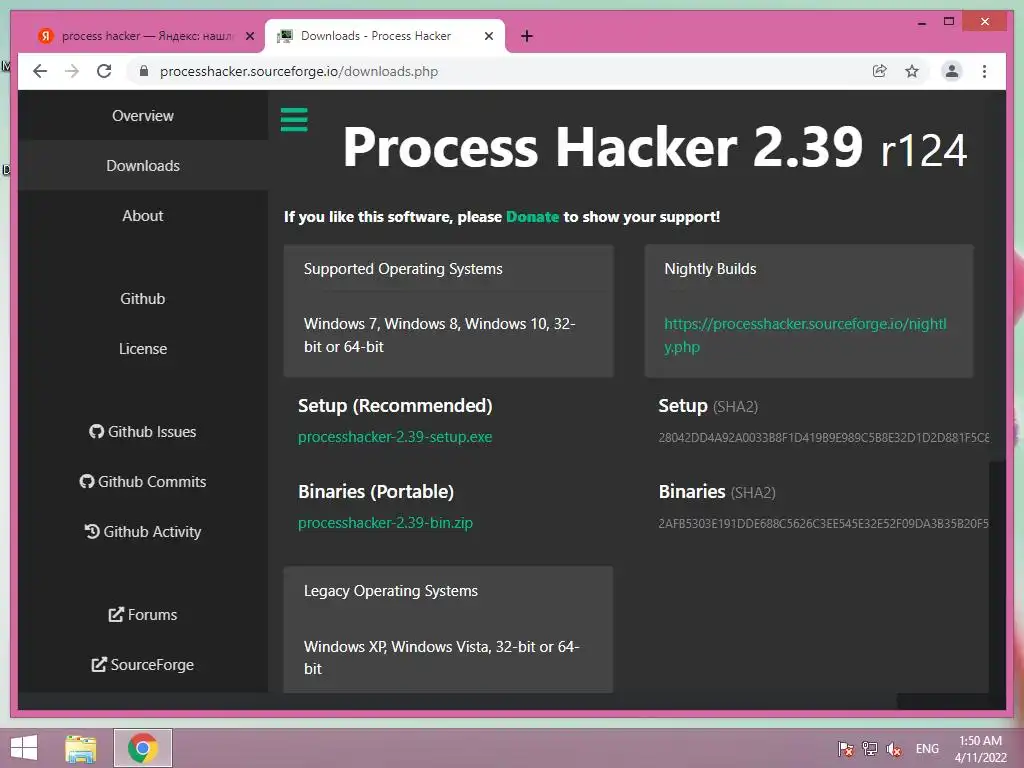Click the Supported Operating Systems card title
Screen dimensions: 1024x768
pyautogui.click(x=403, y=269)
